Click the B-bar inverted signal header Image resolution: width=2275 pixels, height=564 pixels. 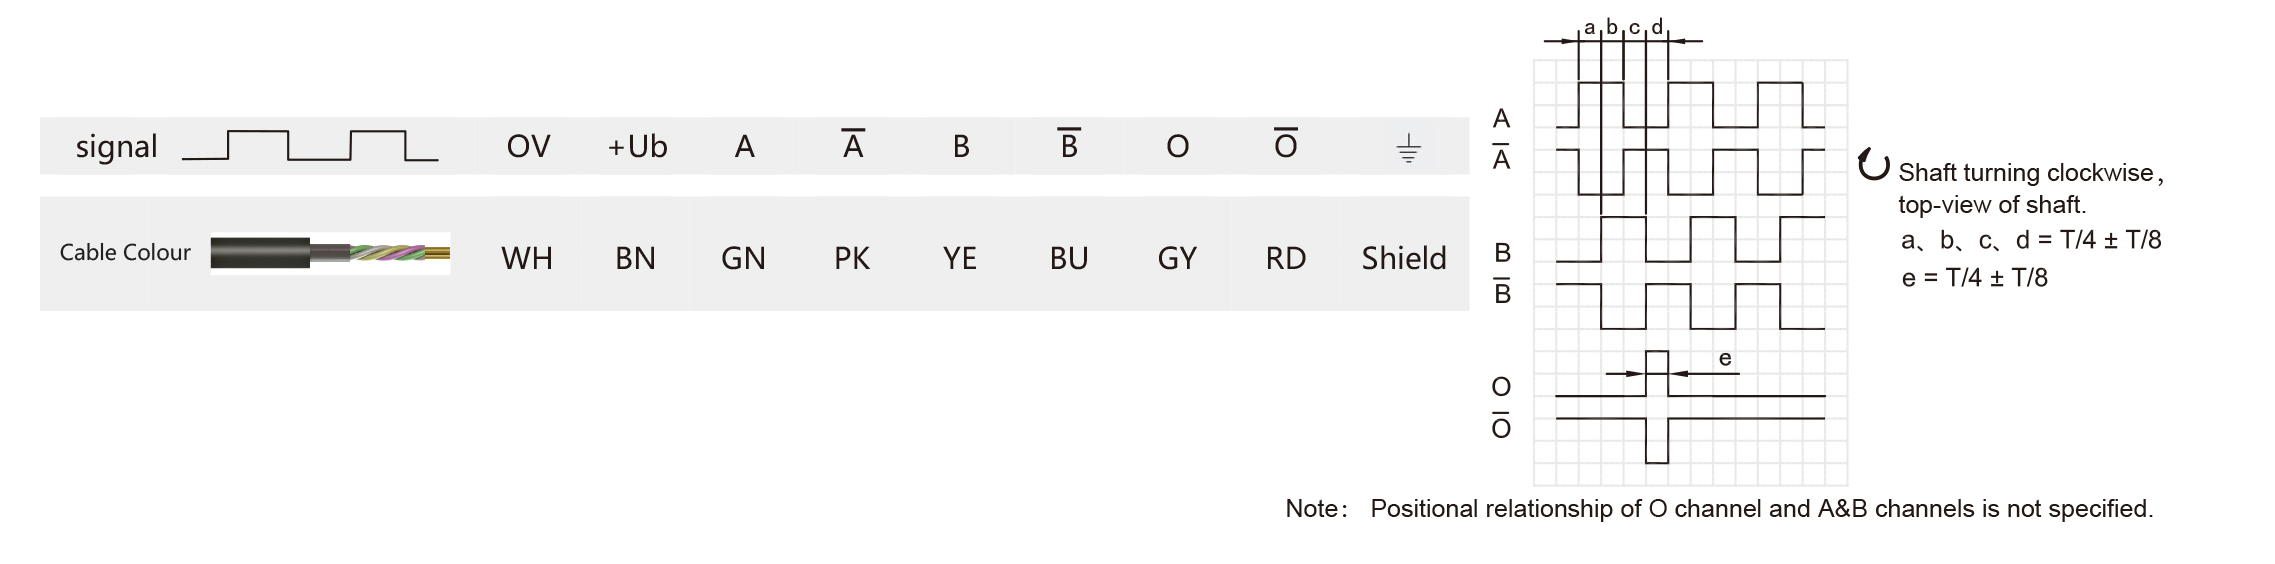pos(1069,144)
